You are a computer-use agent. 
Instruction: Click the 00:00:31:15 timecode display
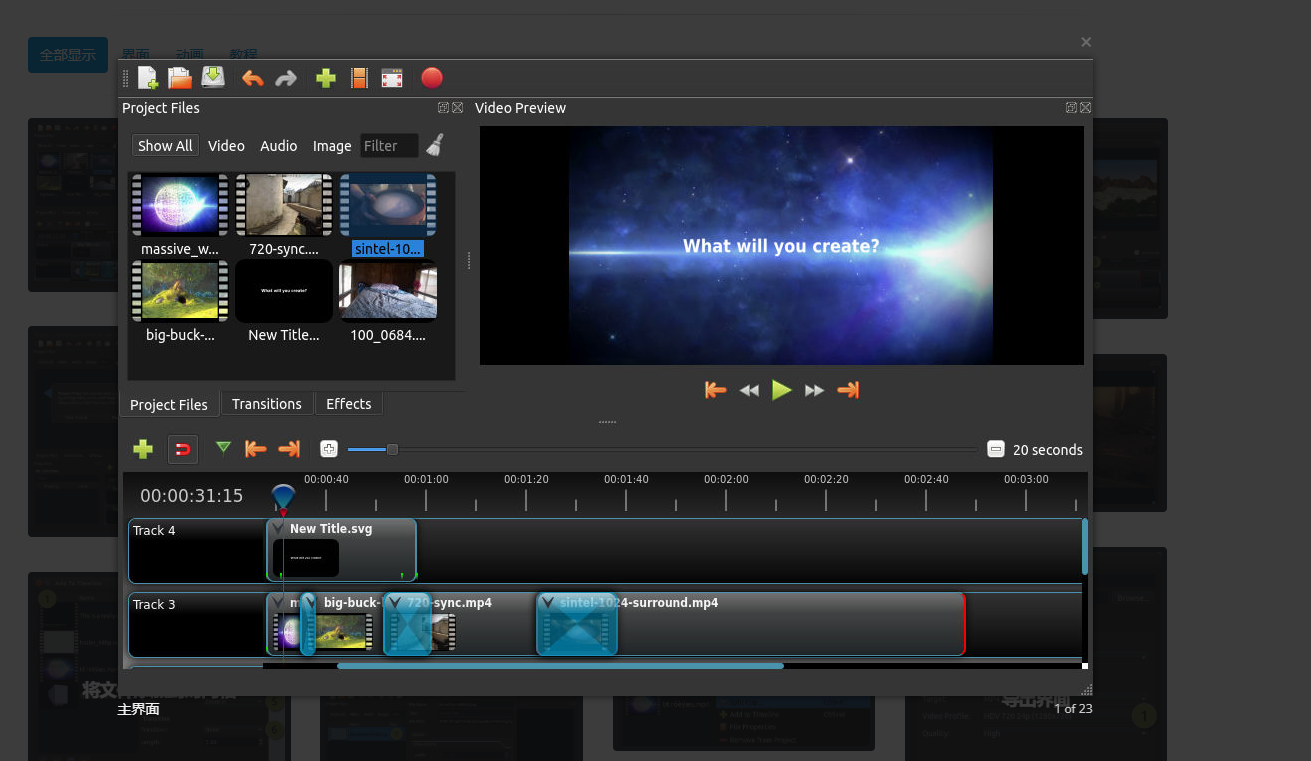pos(191,495)
